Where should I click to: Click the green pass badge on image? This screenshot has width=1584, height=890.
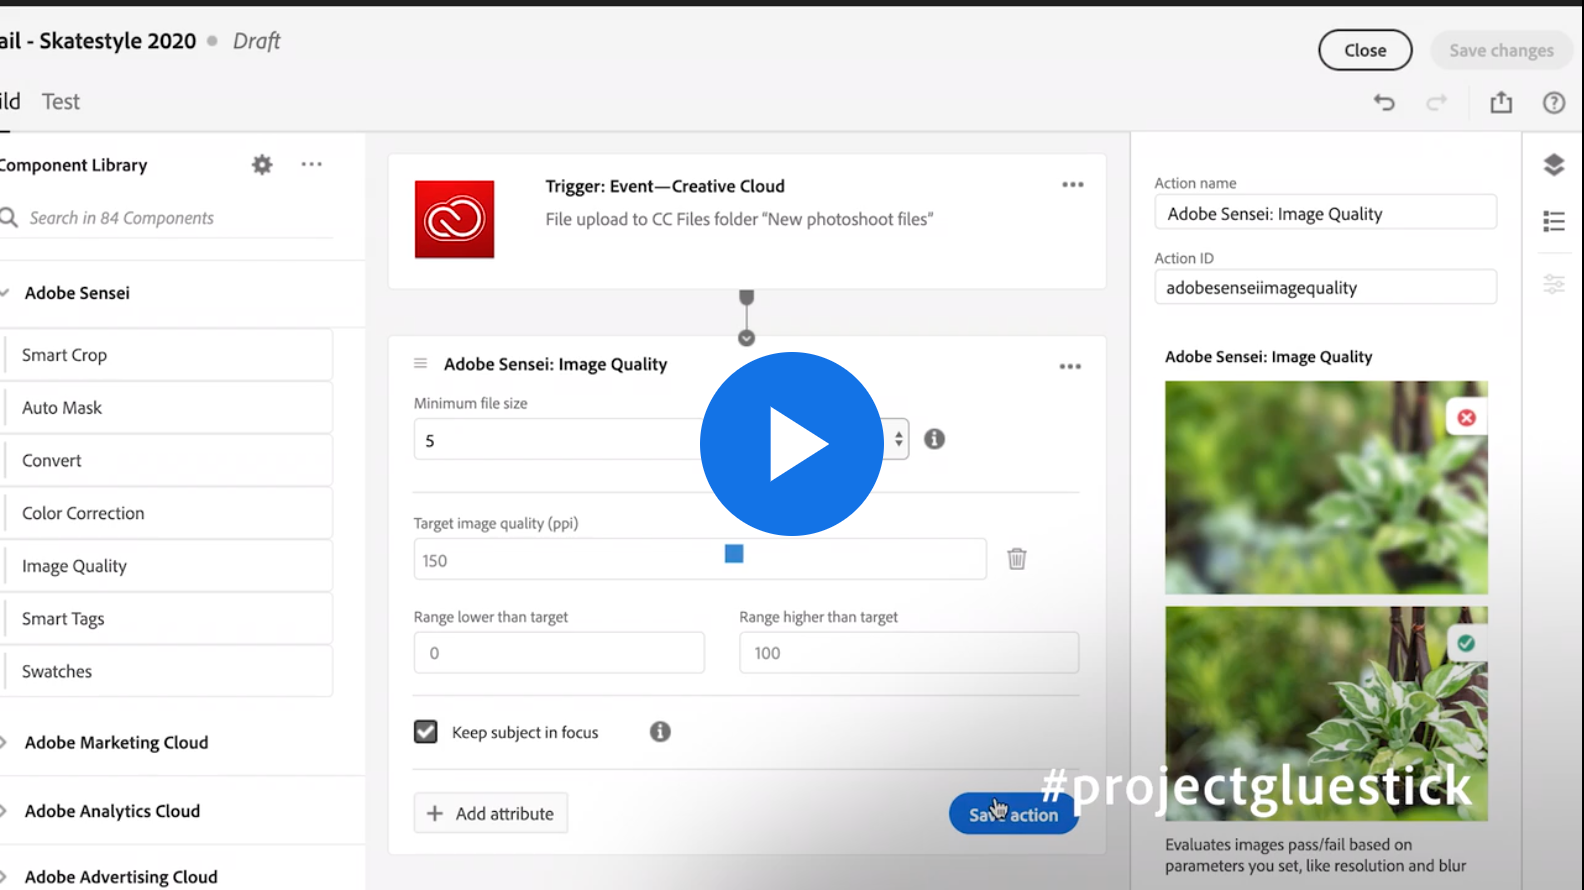point(1467,643)
